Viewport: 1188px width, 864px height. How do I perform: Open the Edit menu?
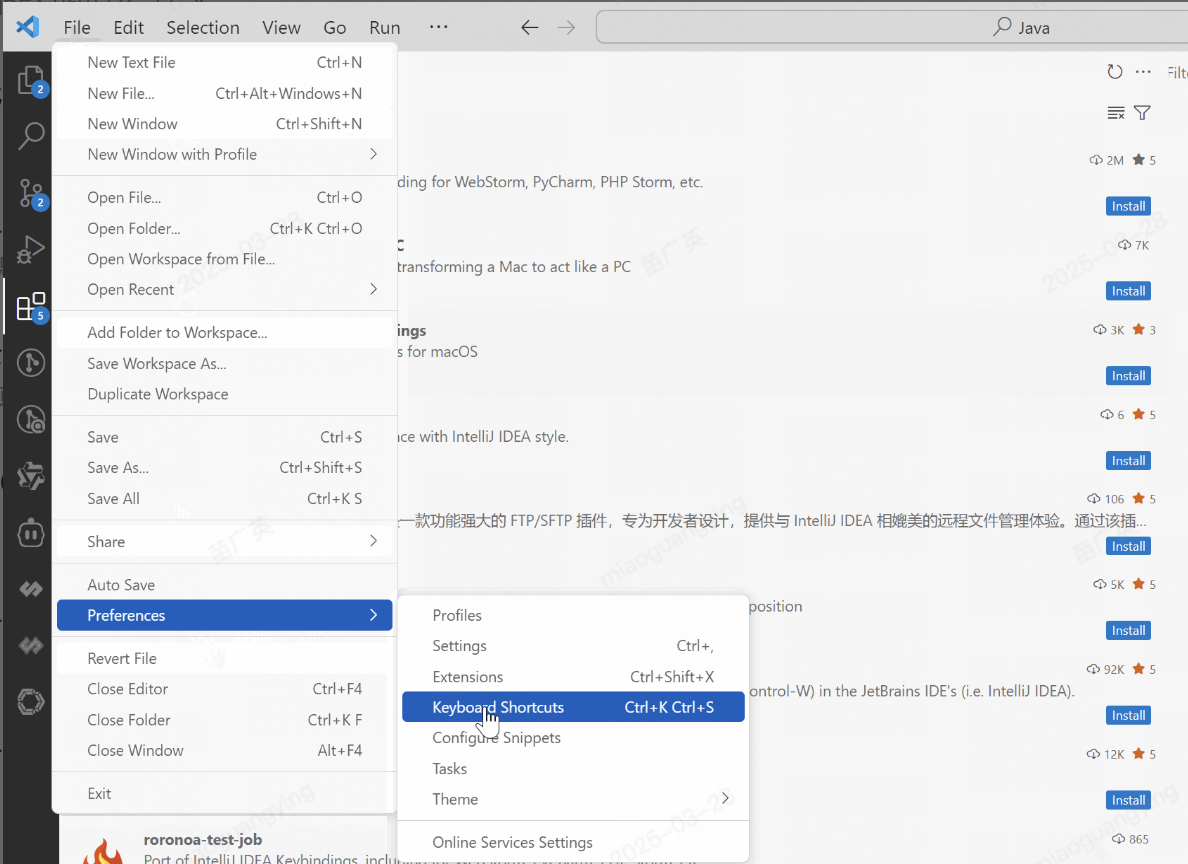pyautogui.click(x=128, y=28)
